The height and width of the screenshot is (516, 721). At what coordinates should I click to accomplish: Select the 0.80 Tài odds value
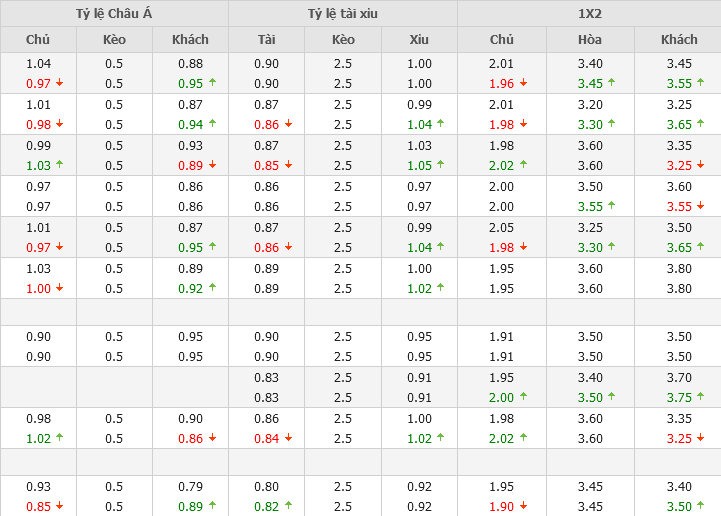tap(266, 487)
